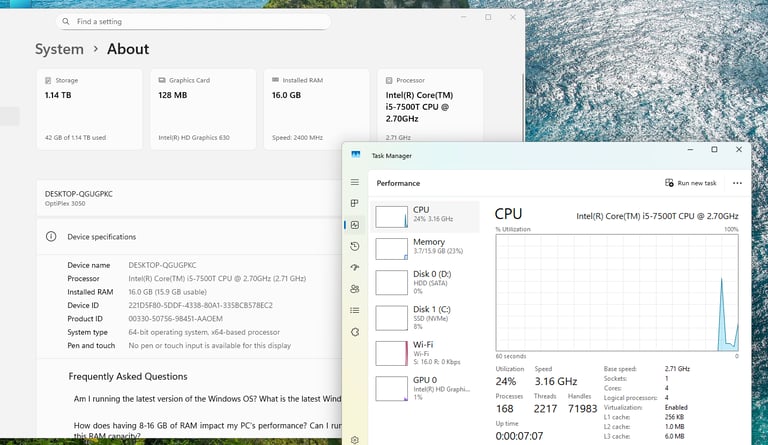Select GPU 0 performance entry
Screen dimensions: 768x445
(x=425, y=388)
